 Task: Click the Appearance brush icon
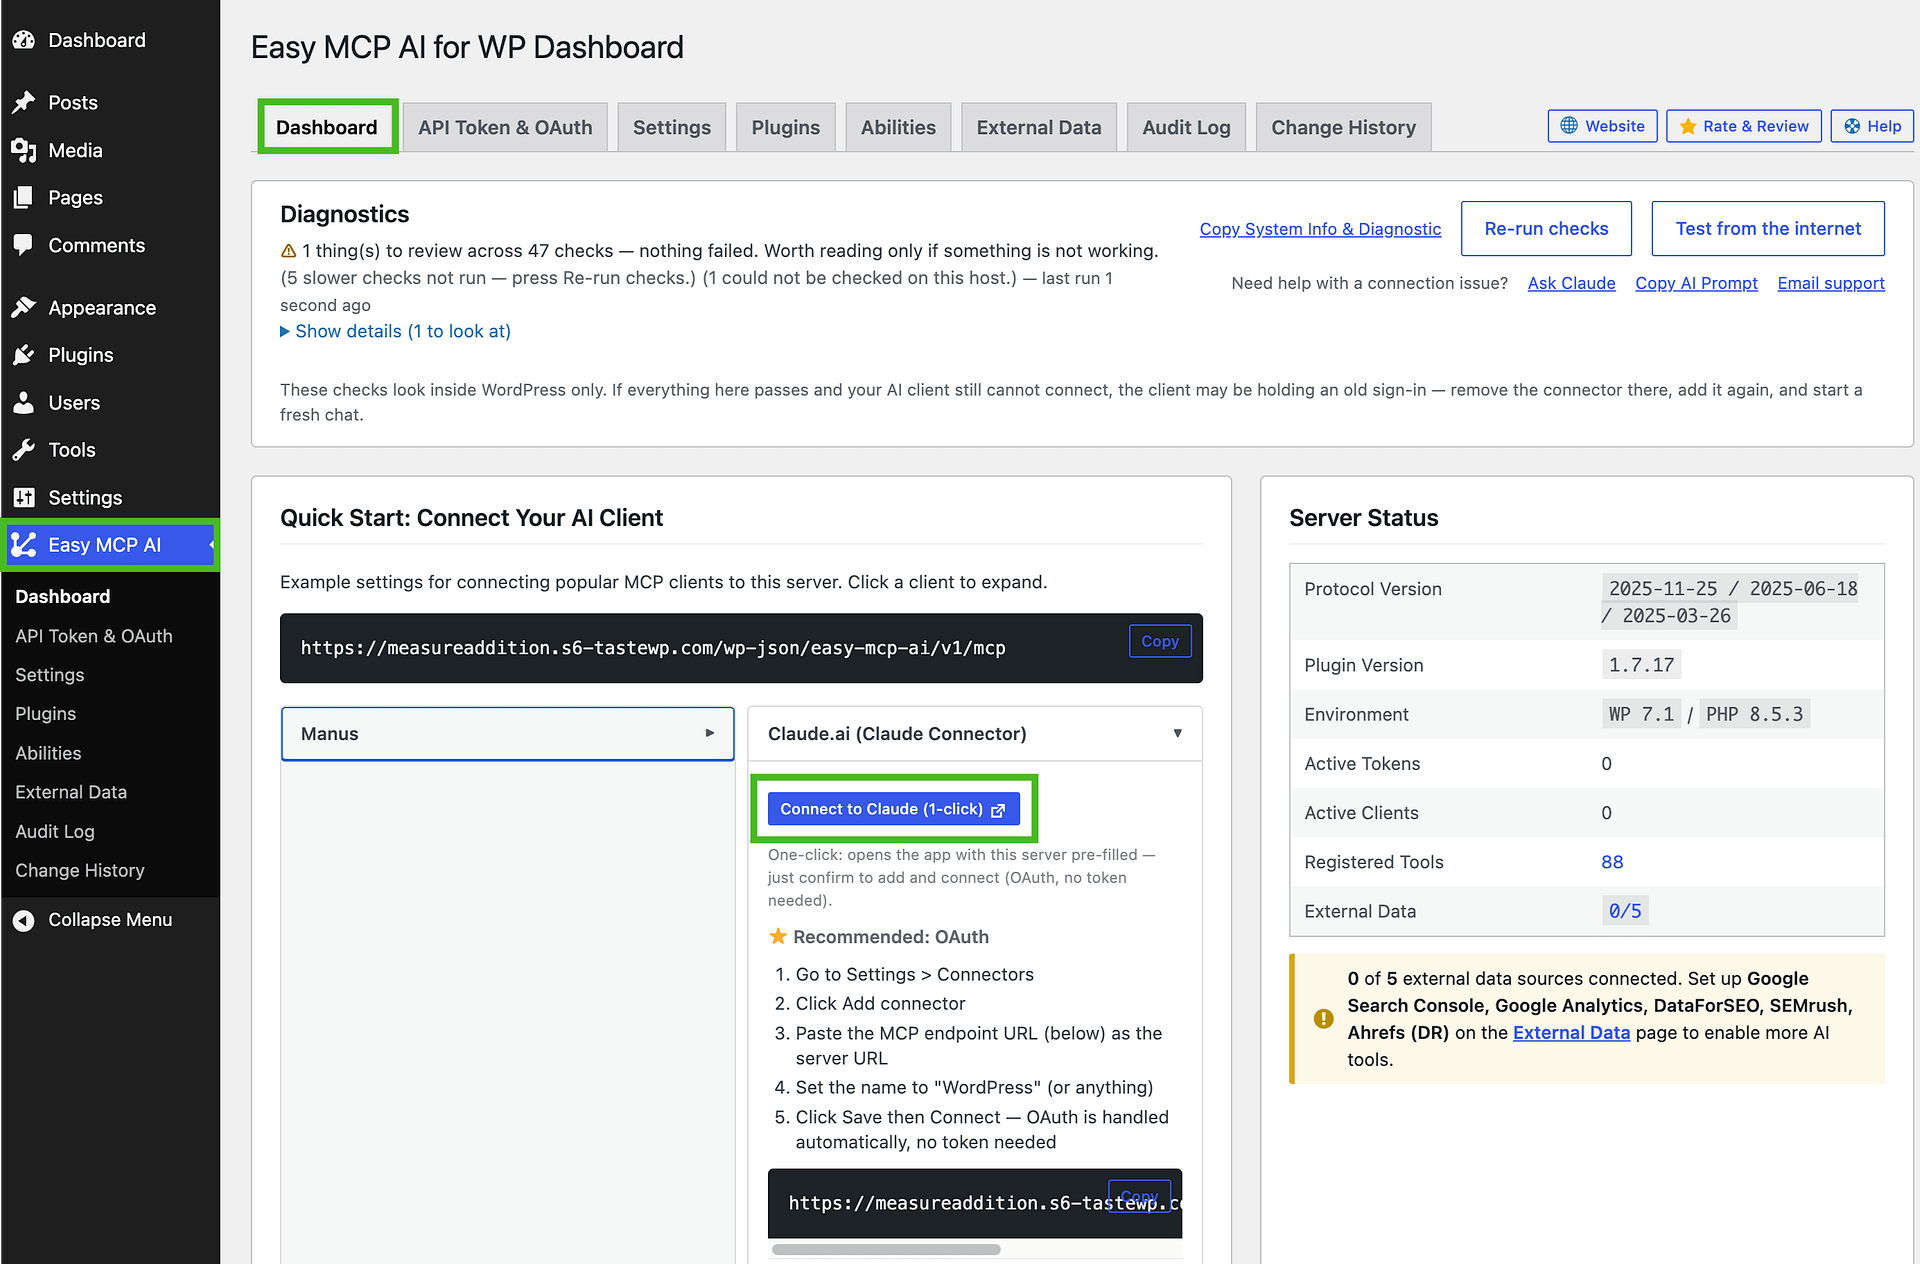click(24, 307)
